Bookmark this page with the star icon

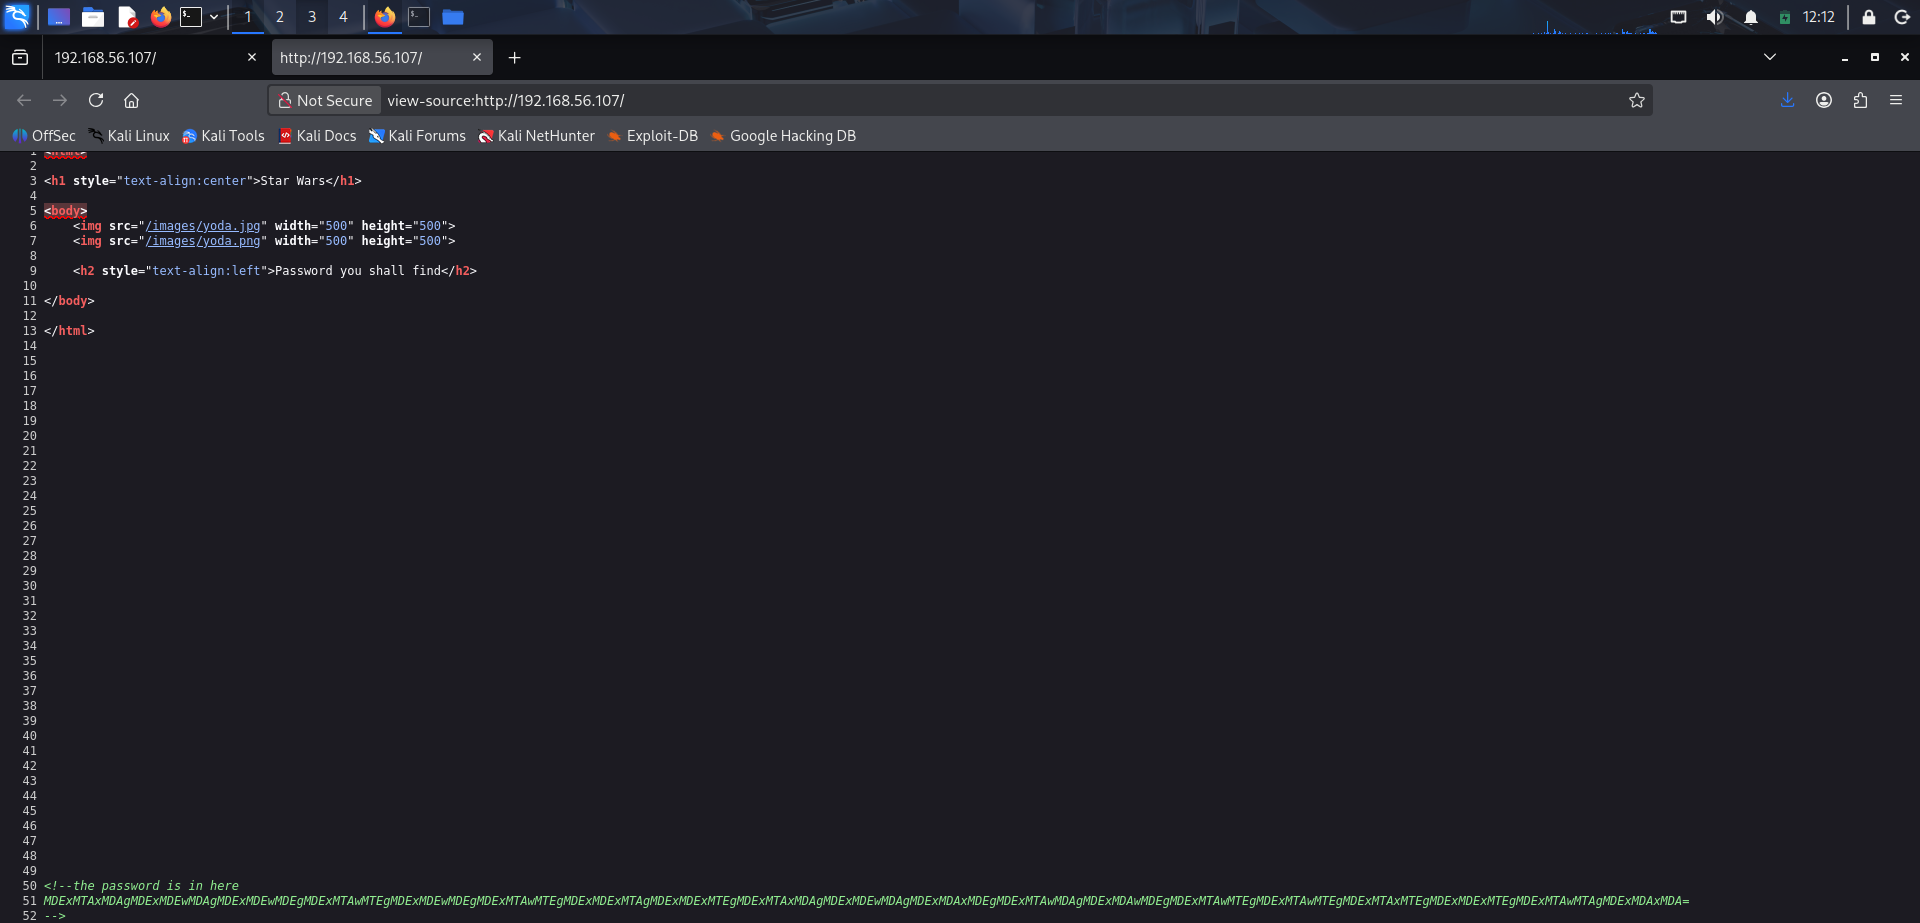(x=1636, y=100)
